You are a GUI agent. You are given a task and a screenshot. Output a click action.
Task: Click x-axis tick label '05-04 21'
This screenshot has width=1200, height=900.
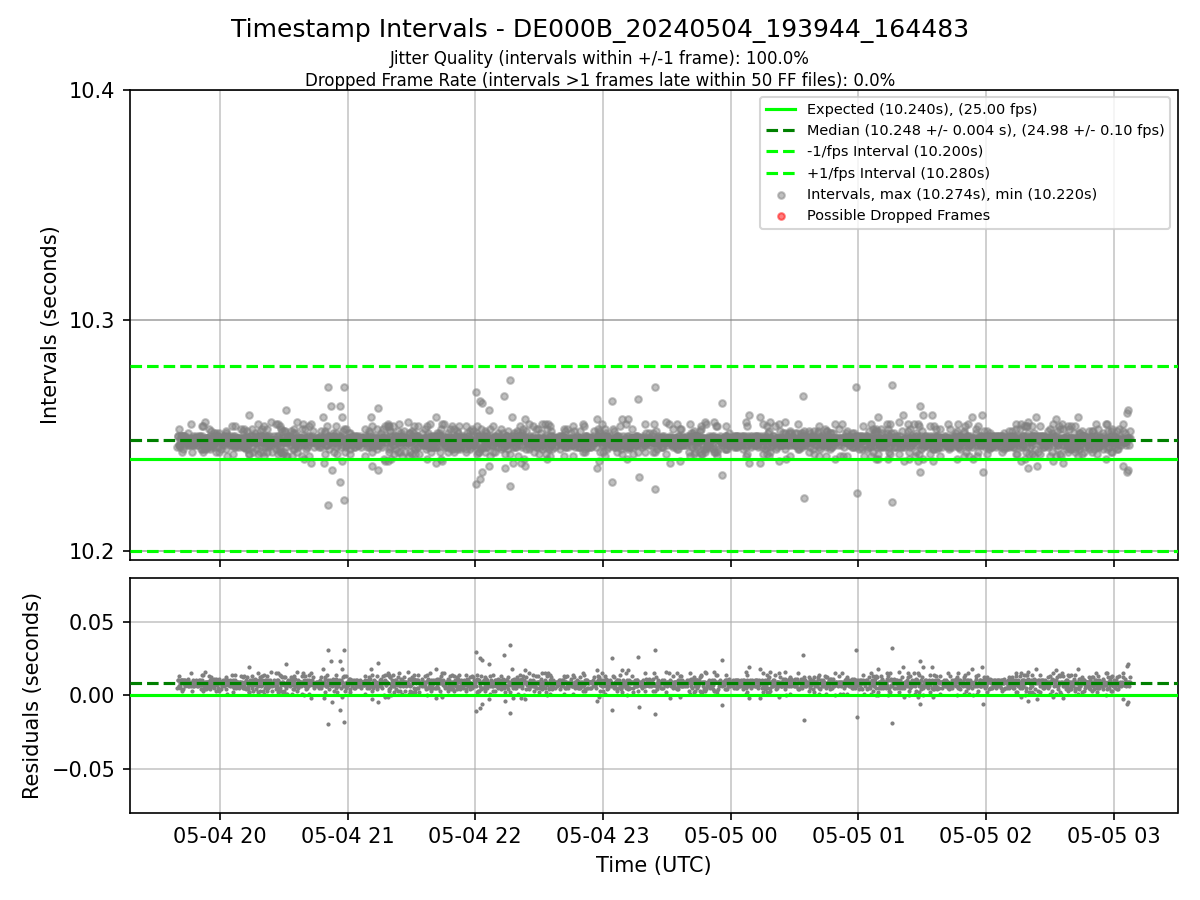pos(347,835)
